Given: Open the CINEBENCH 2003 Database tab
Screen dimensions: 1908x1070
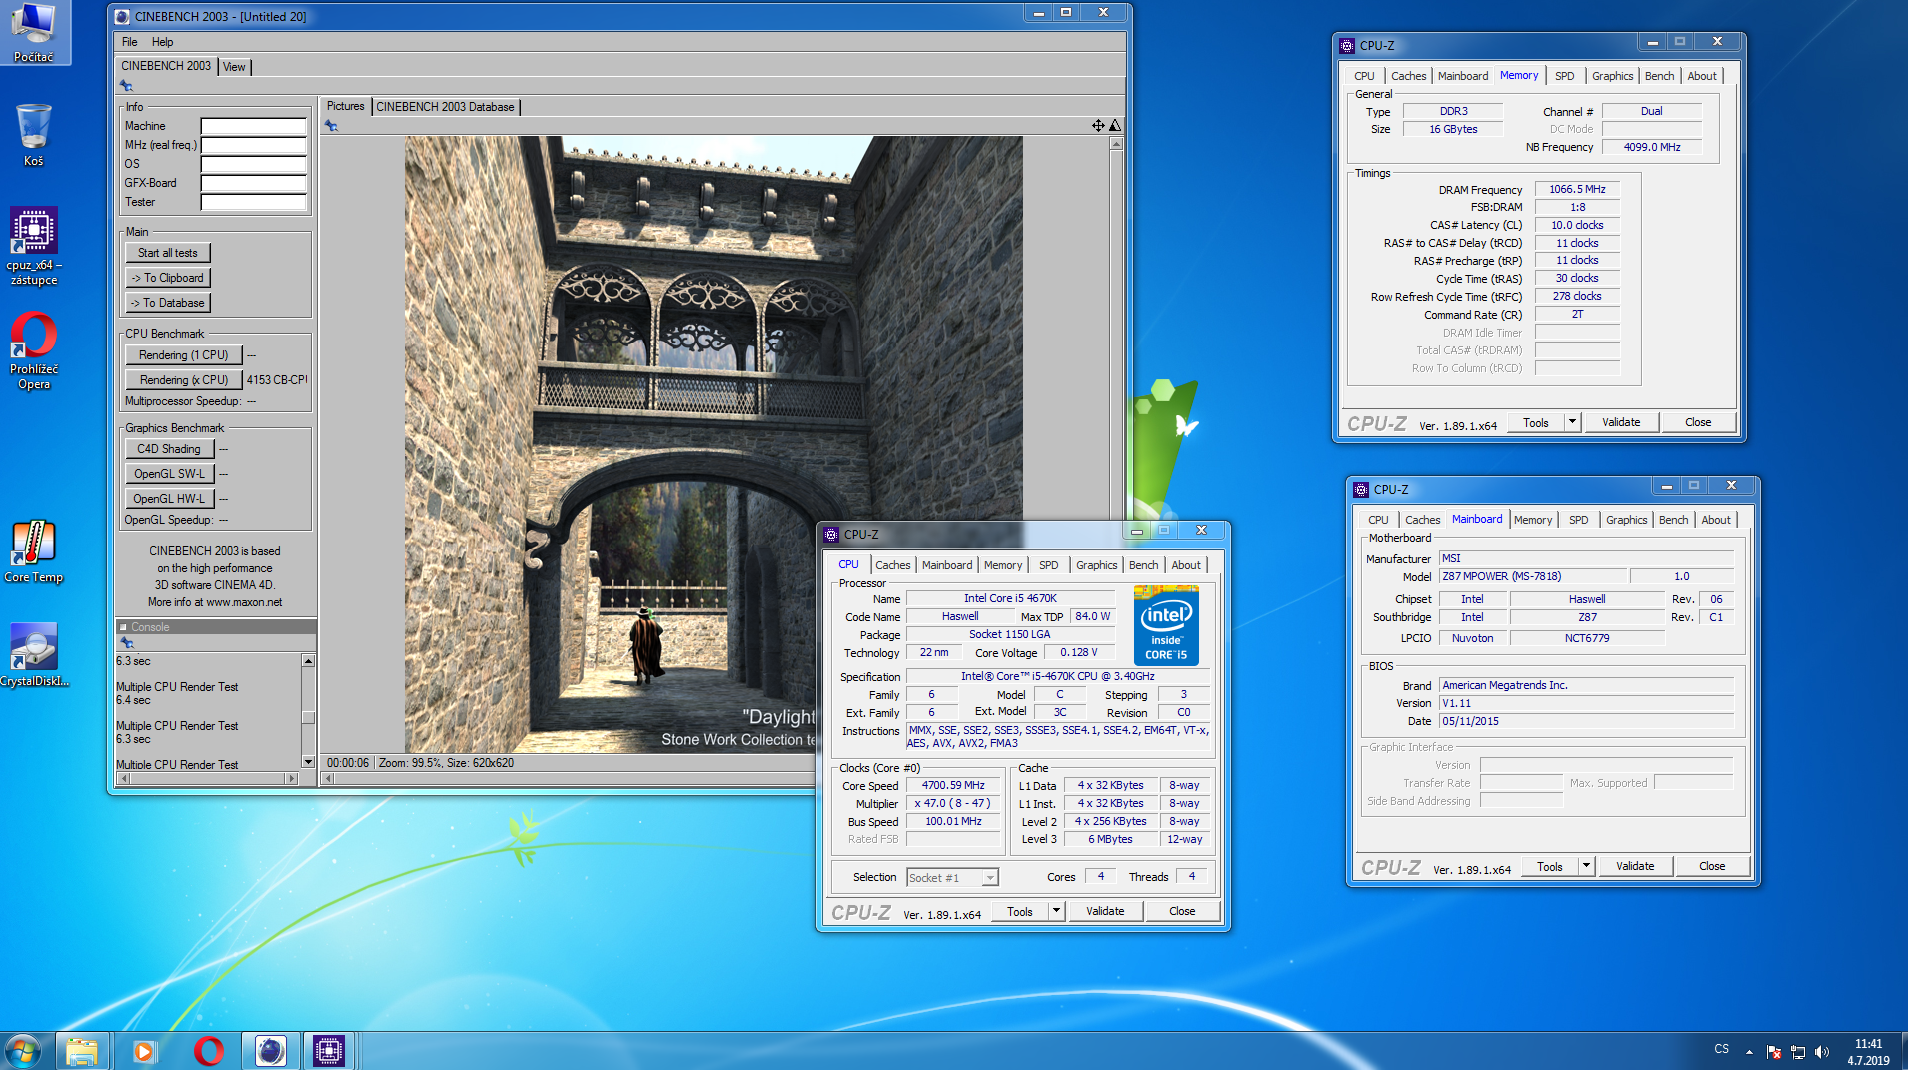Looking at the screenshot, I should click(445, 107).
